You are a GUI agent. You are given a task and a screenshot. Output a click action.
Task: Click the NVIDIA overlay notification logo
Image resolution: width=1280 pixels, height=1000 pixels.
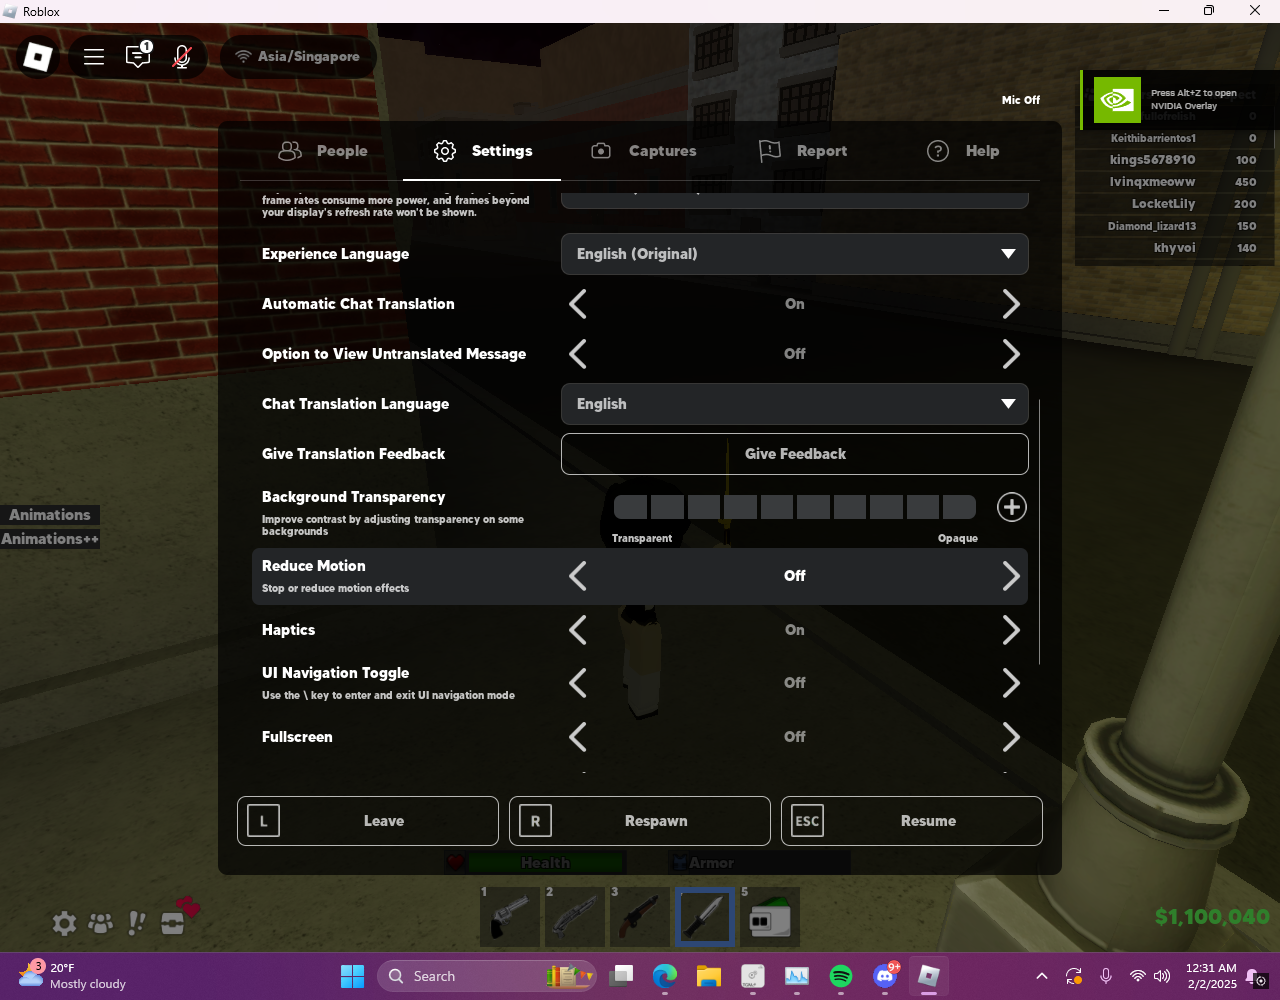click(1117, 100)
